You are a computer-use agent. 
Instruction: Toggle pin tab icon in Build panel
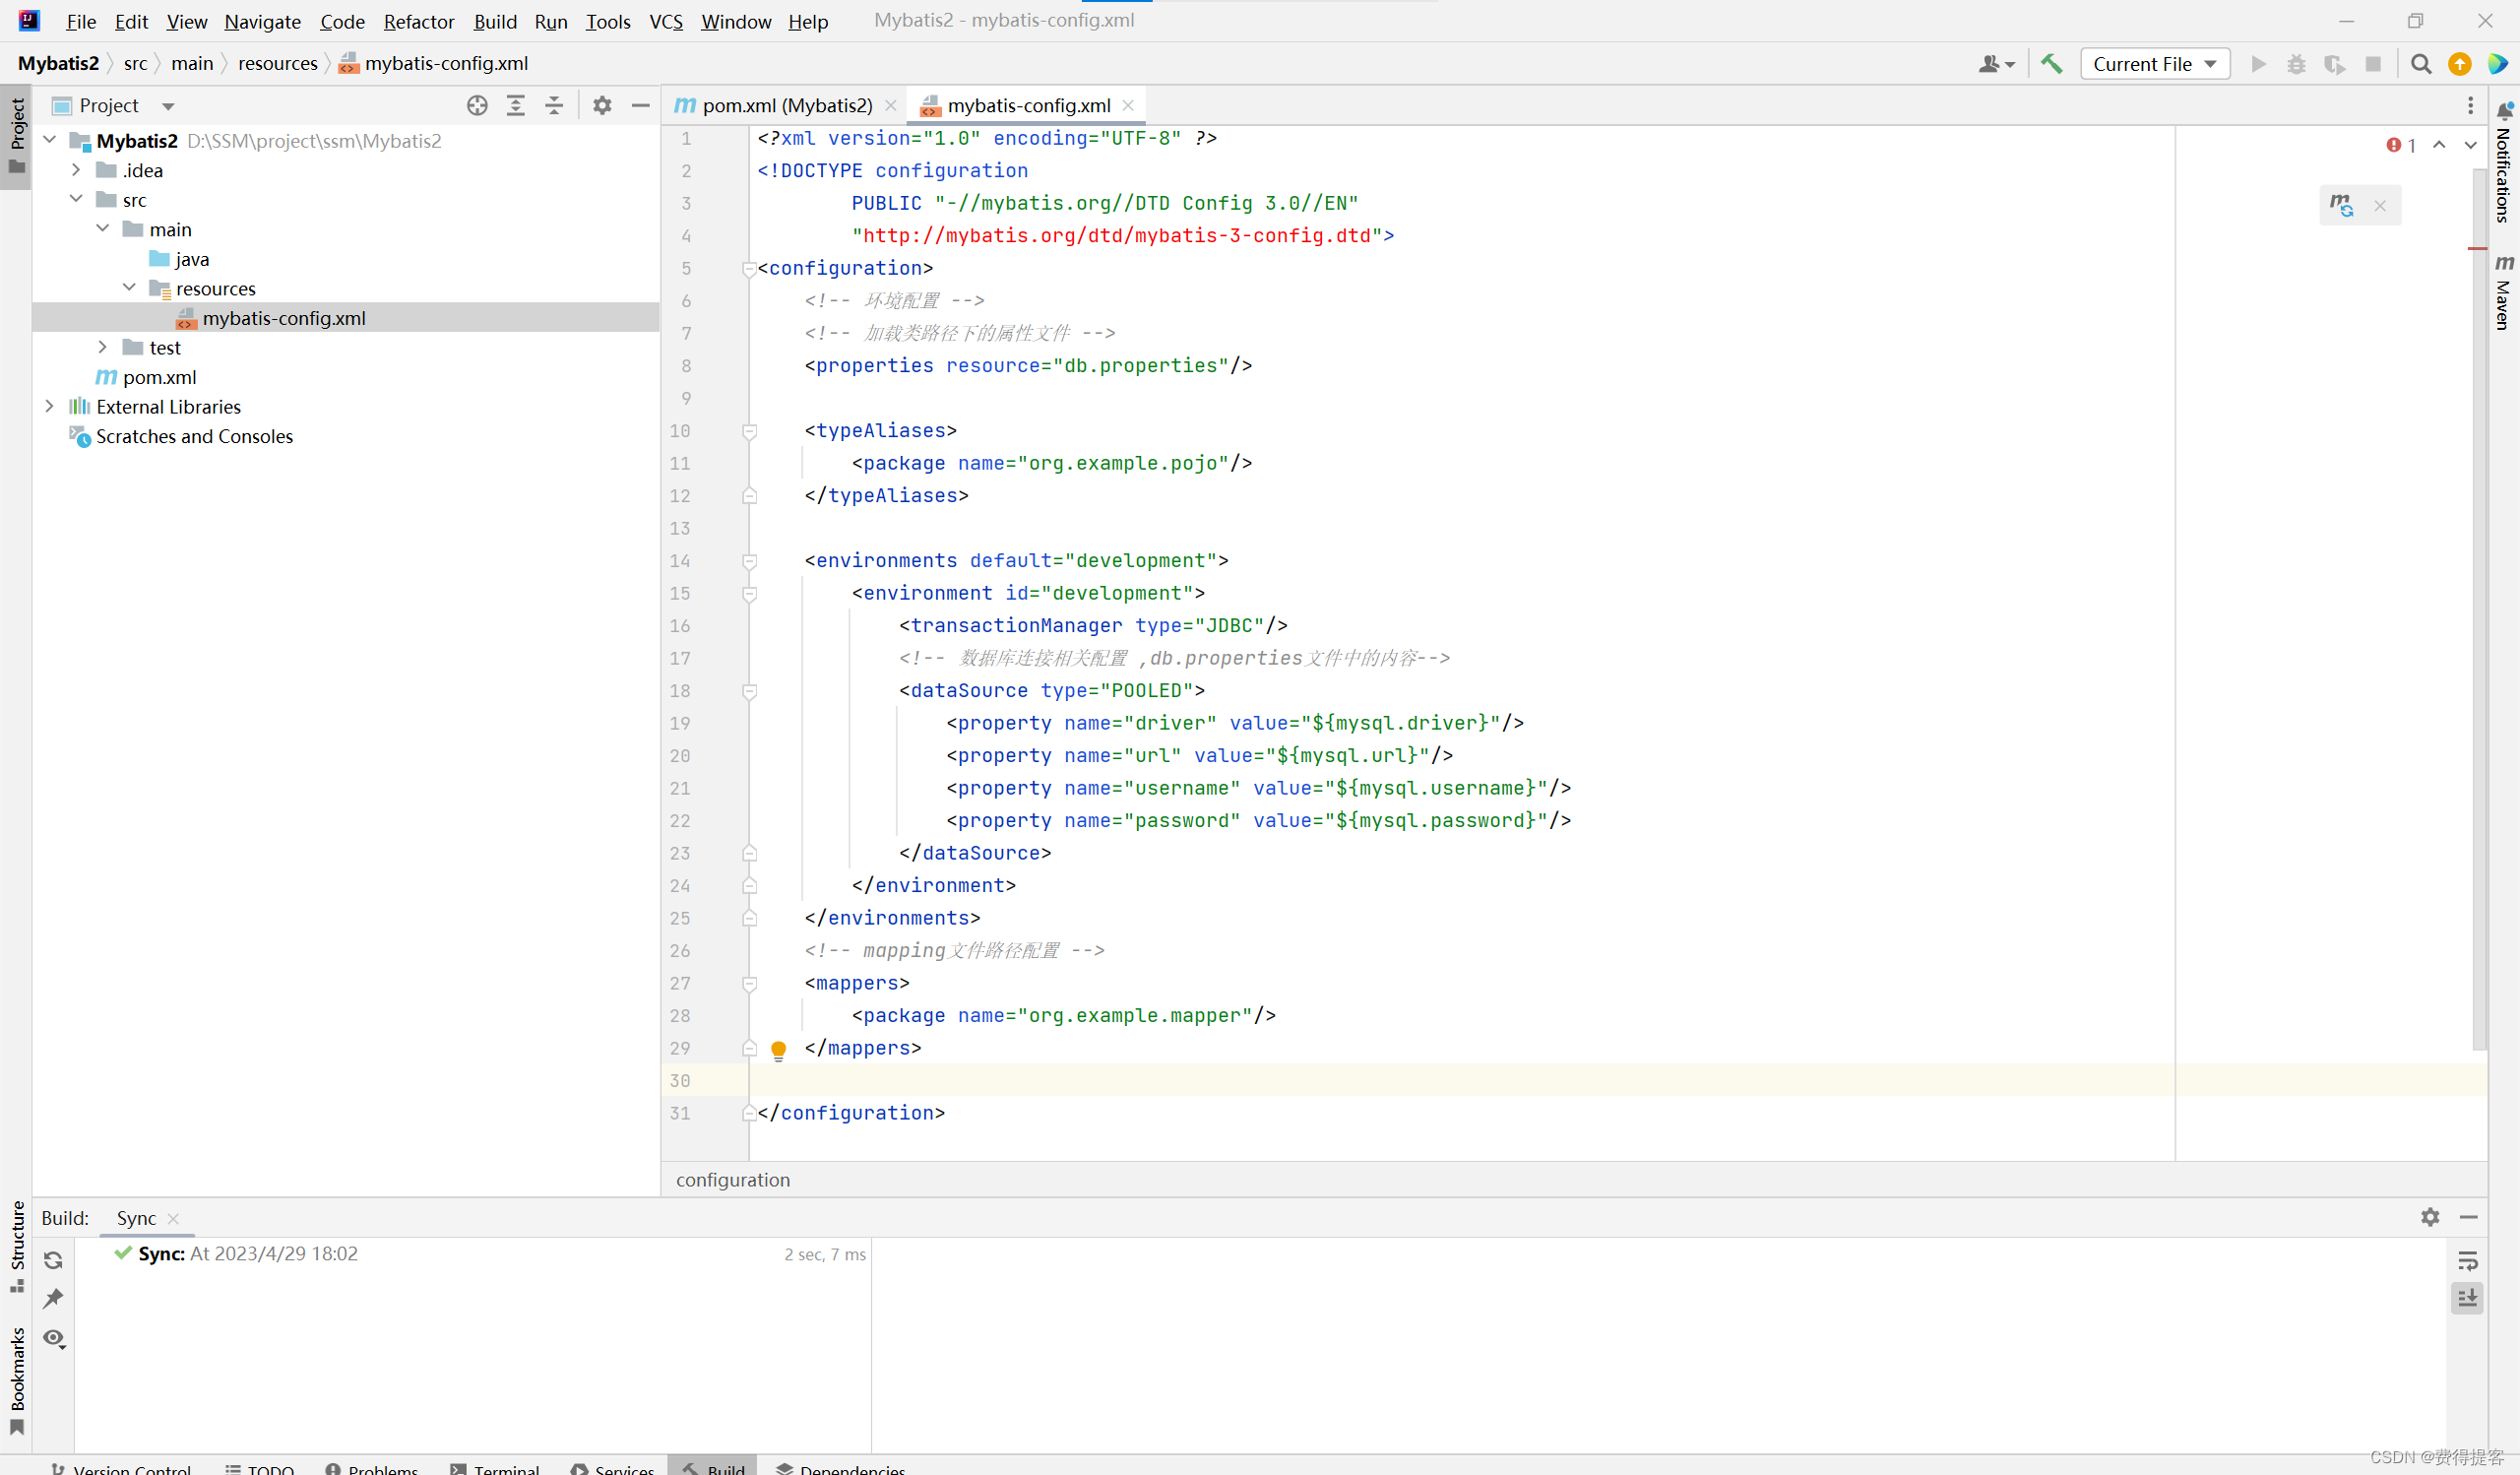click(x=54, y=1298)
